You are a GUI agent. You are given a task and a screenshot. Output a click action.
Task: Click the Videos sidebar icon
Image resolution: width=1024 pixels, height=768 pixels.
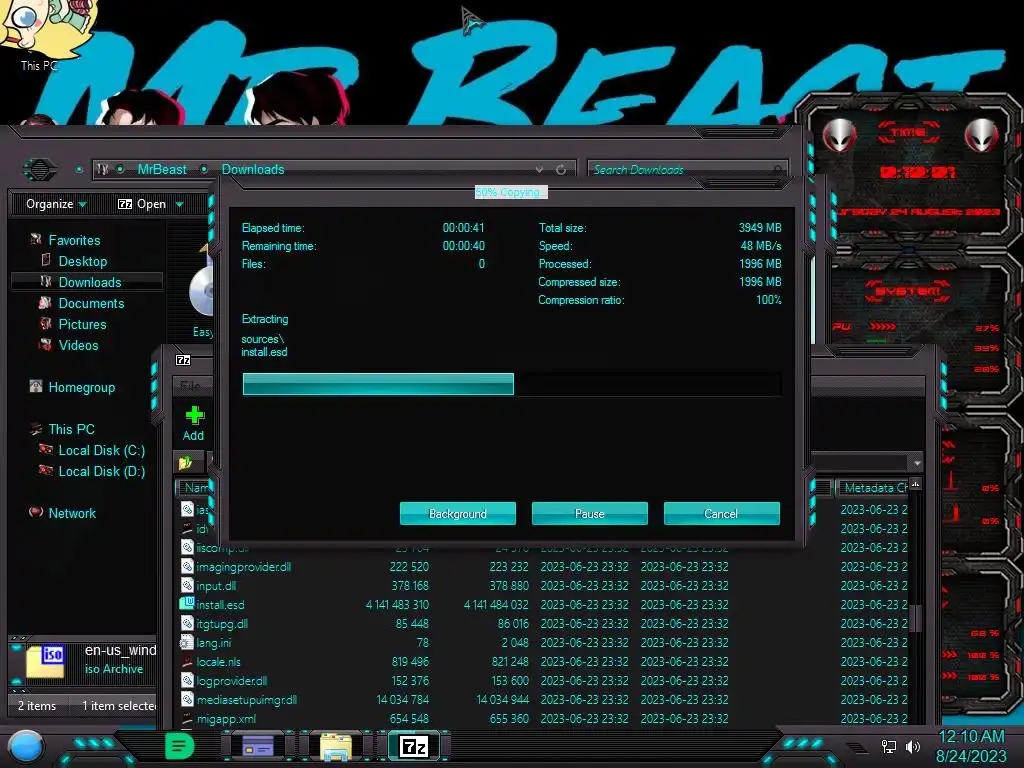46,344
